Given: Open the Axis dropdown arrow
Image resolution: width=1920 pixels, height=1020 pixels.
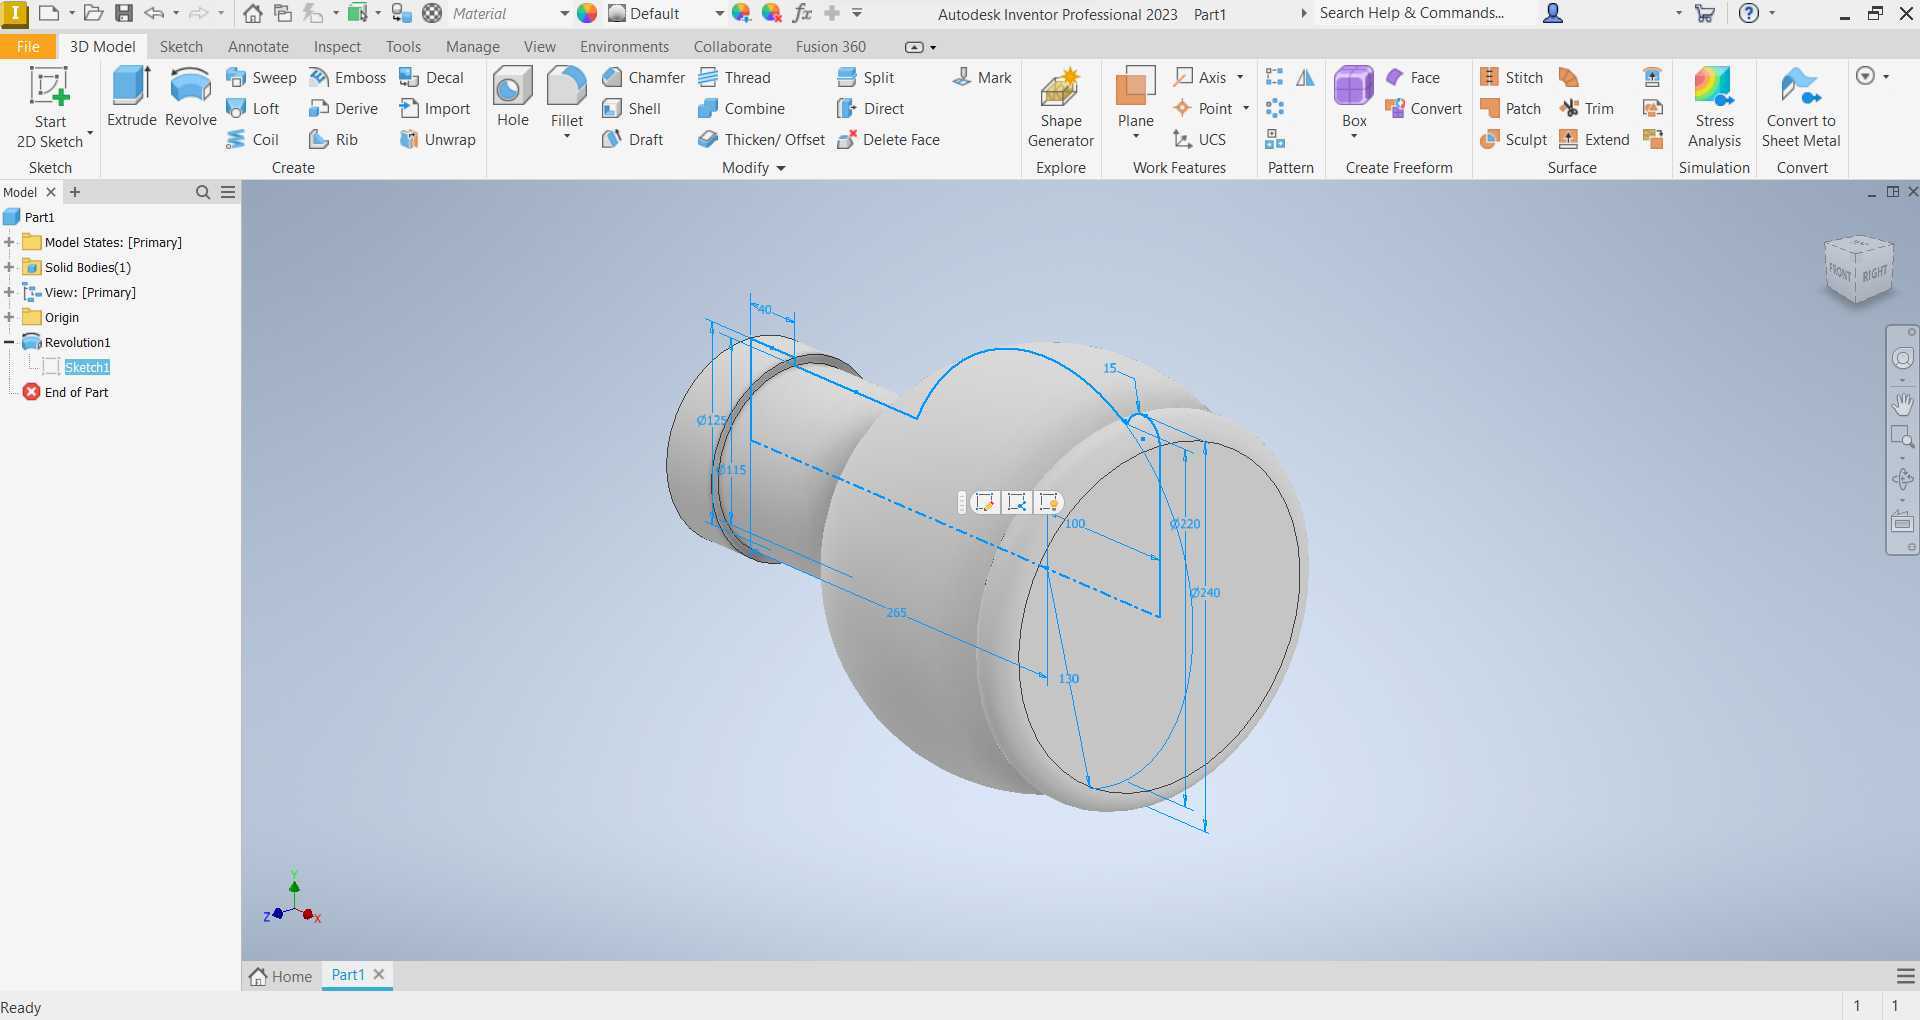Looking at the screenshot, I should tap(1240, 77).
